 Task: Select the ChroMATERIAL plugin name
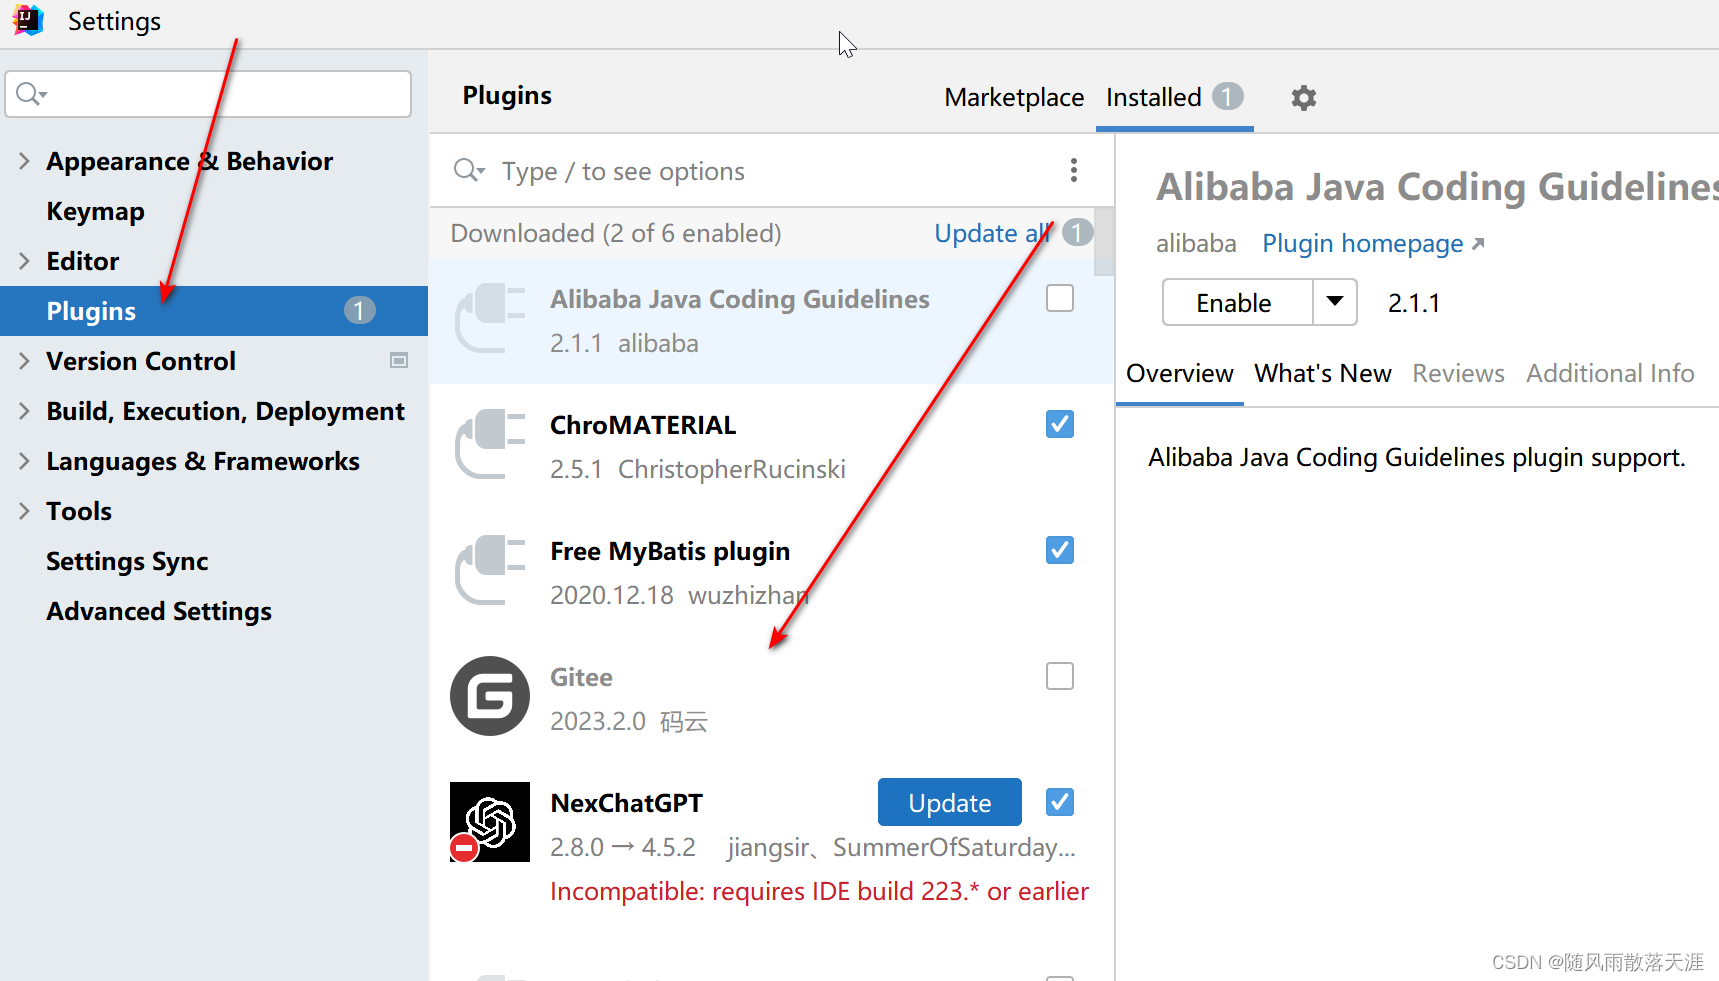pos(643,425)
